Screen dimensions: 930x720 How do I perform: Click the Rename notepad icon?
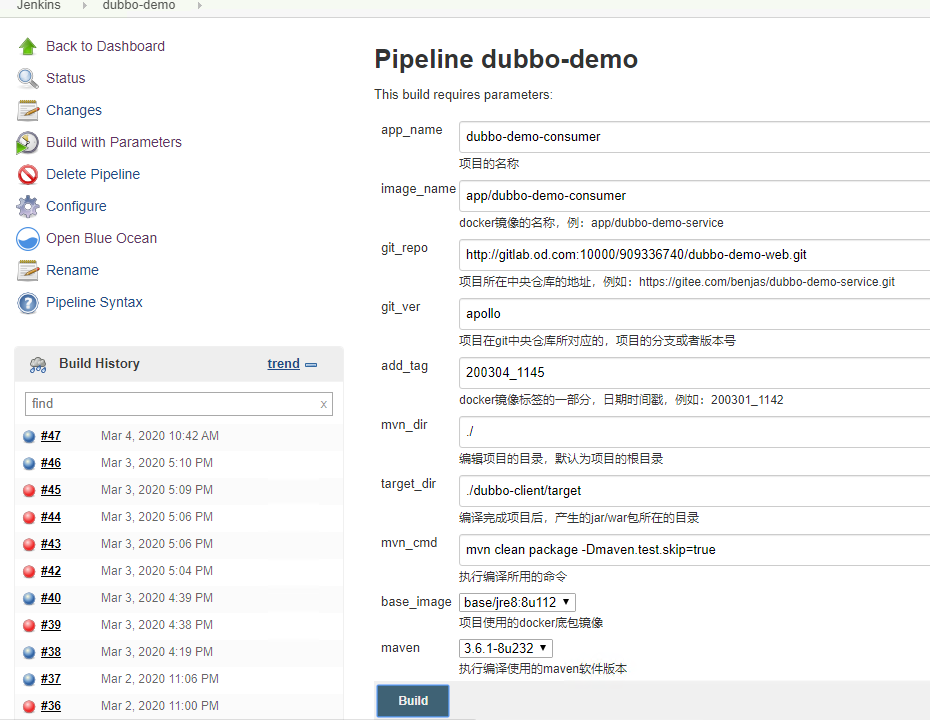pyautogui.click(x=28, y=271)
